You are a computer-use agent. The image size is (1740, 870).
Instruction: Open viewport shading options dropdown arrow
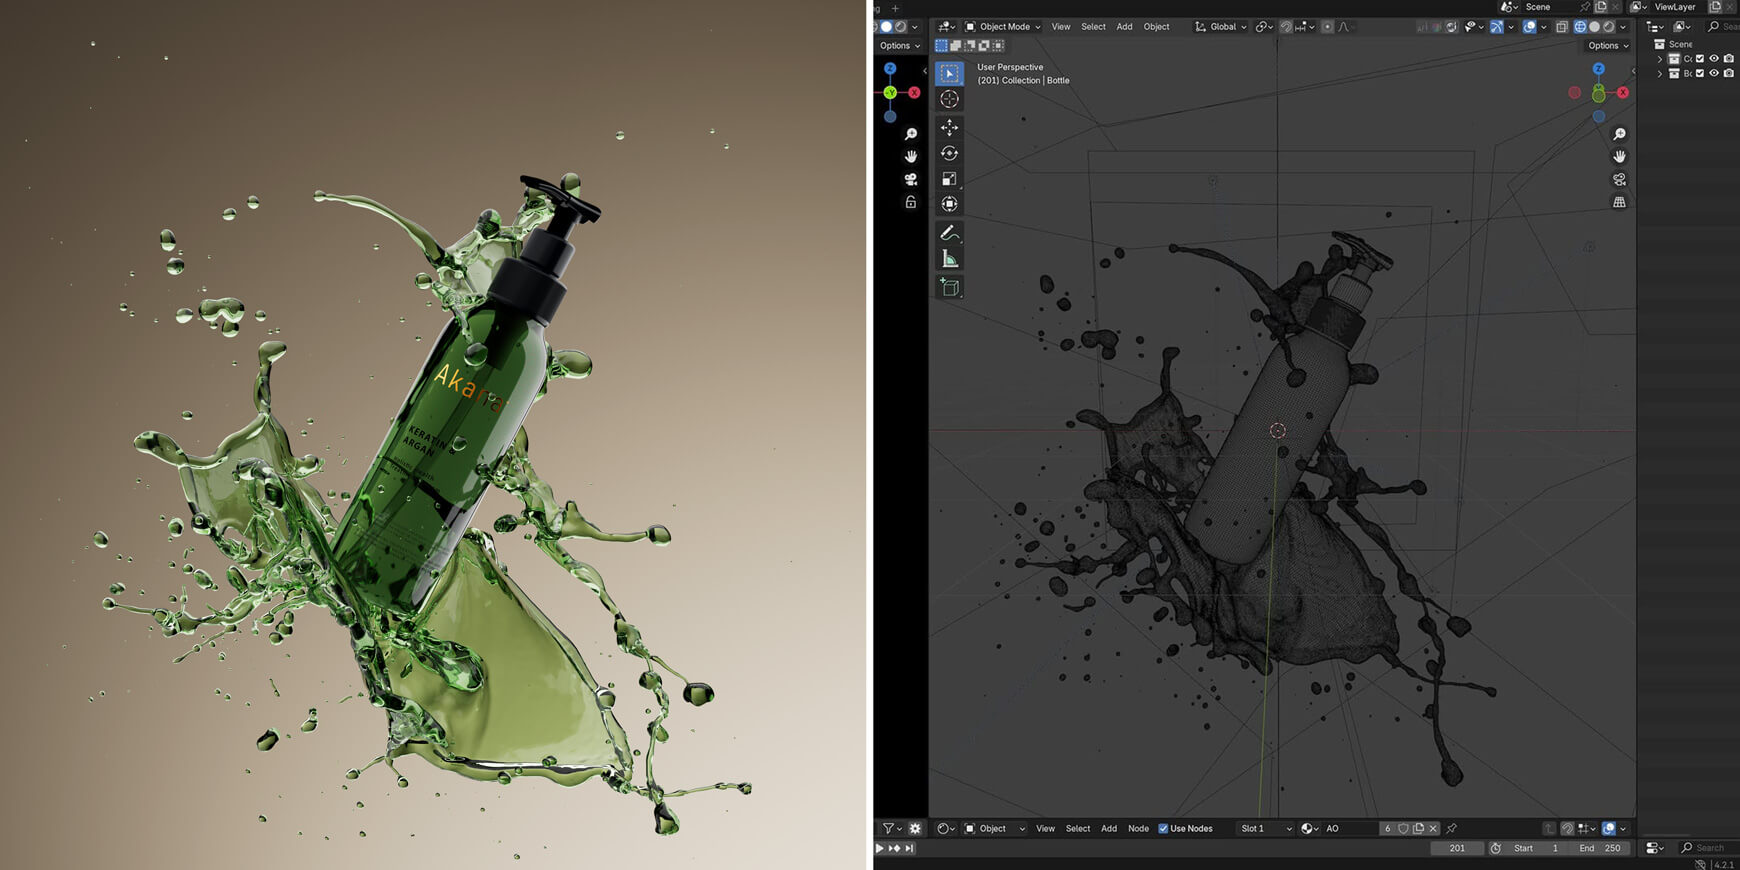[1623, 27]
